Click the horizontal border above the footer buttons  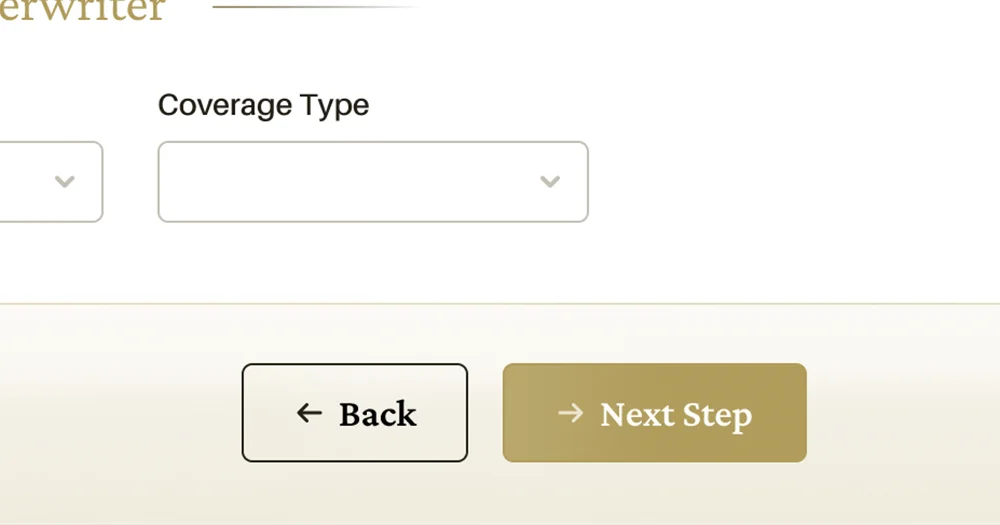click(x=500, y=303)
